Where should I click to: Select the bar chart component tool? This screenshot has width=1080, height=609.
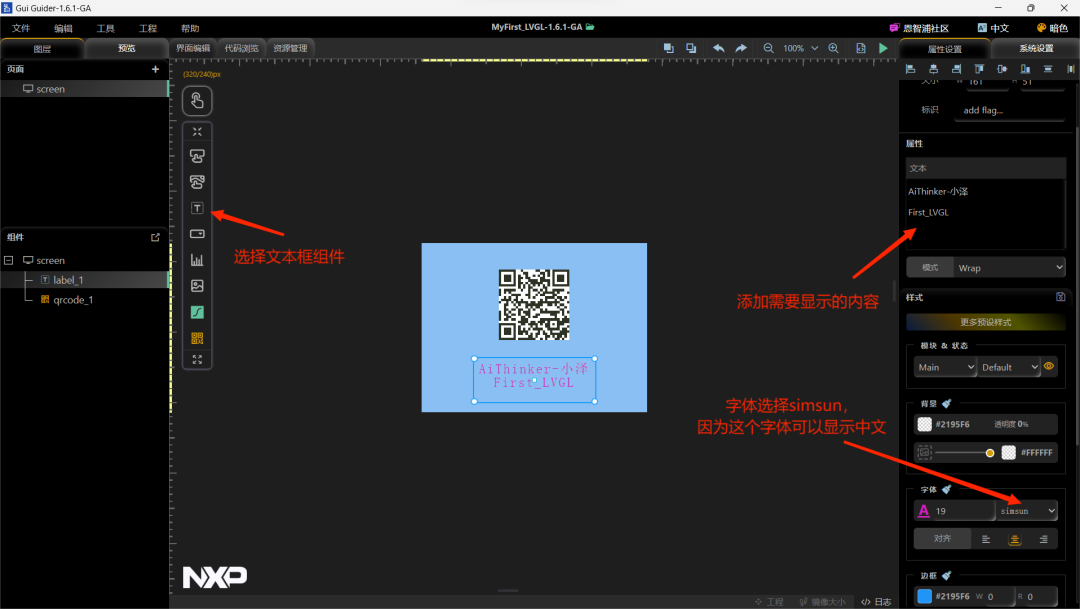click(x=197, y=259)
